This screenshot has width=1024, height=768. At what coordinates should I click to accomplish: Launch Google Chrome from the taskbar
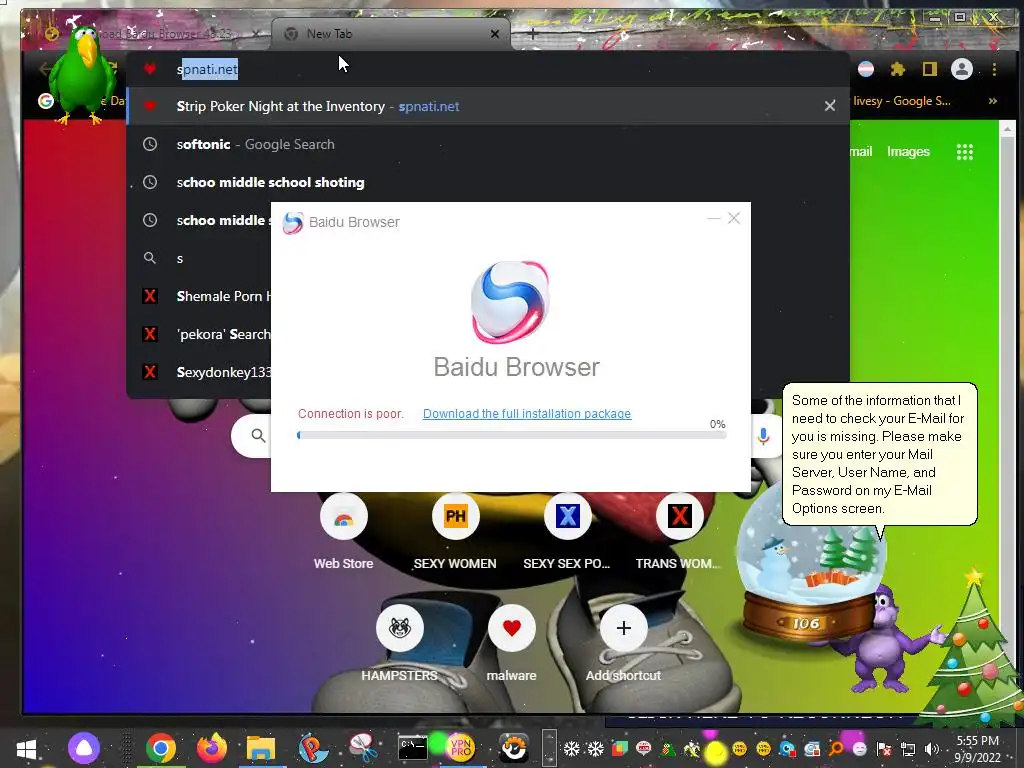coord(161,748)
